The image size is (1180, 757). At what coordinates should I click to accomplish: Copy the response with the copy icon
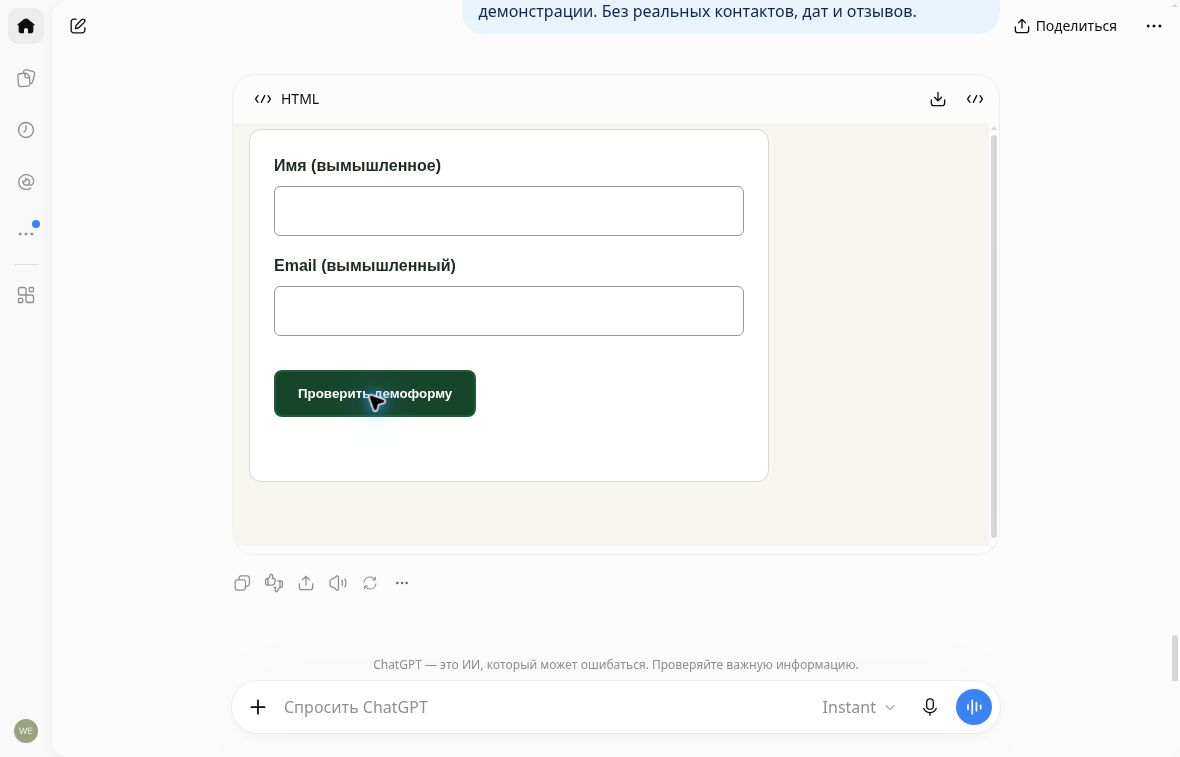[x=242, y=583]
